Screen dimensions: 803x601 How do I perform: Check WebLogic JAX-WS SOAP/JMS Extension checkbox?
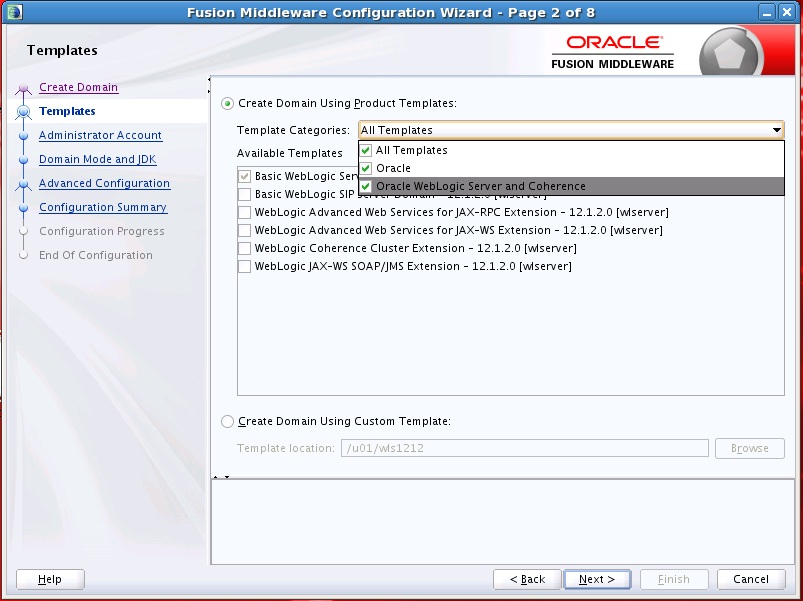click(245, 266)
